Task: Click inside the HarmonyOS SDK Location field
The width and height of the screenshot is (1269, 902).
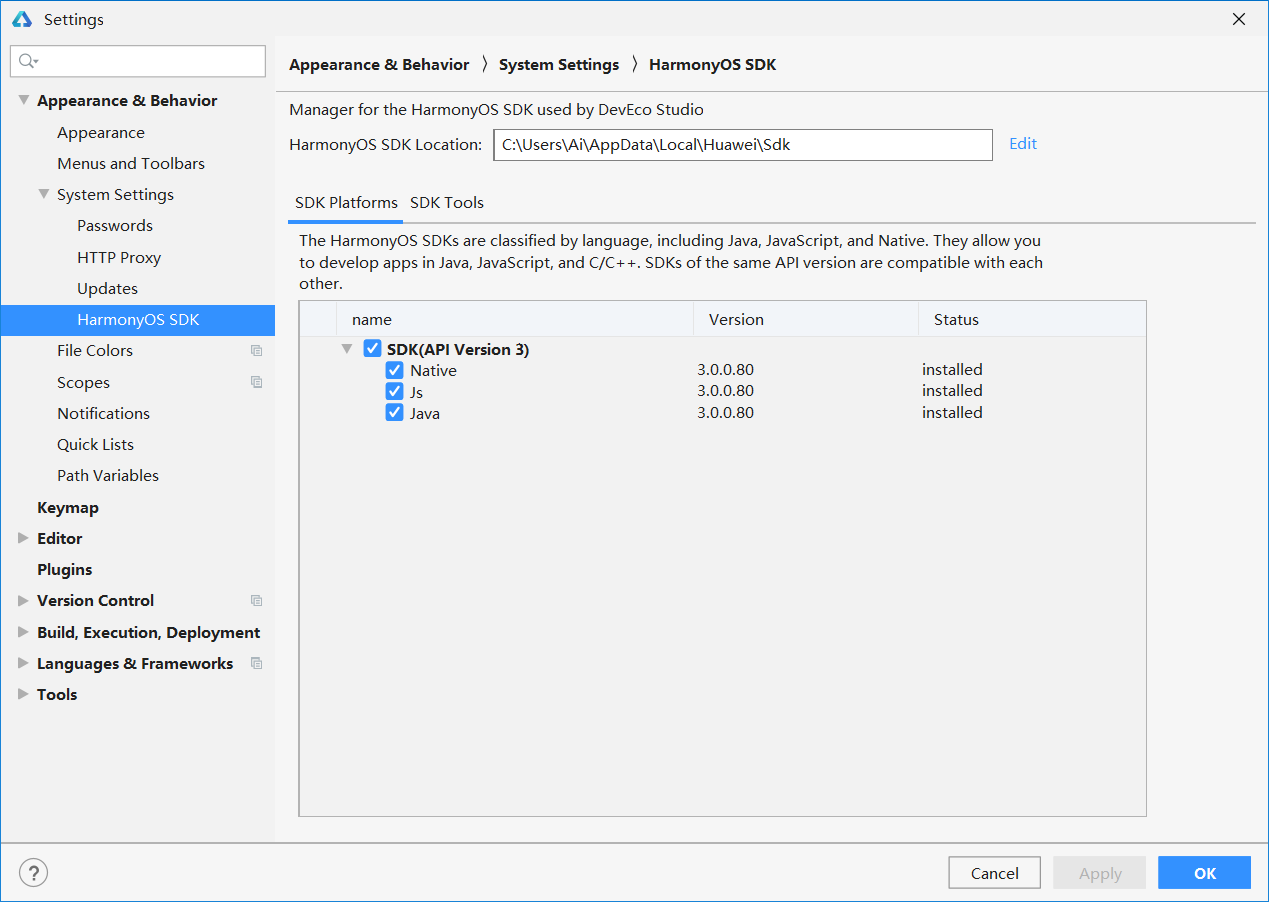Action: click(742, 144)
